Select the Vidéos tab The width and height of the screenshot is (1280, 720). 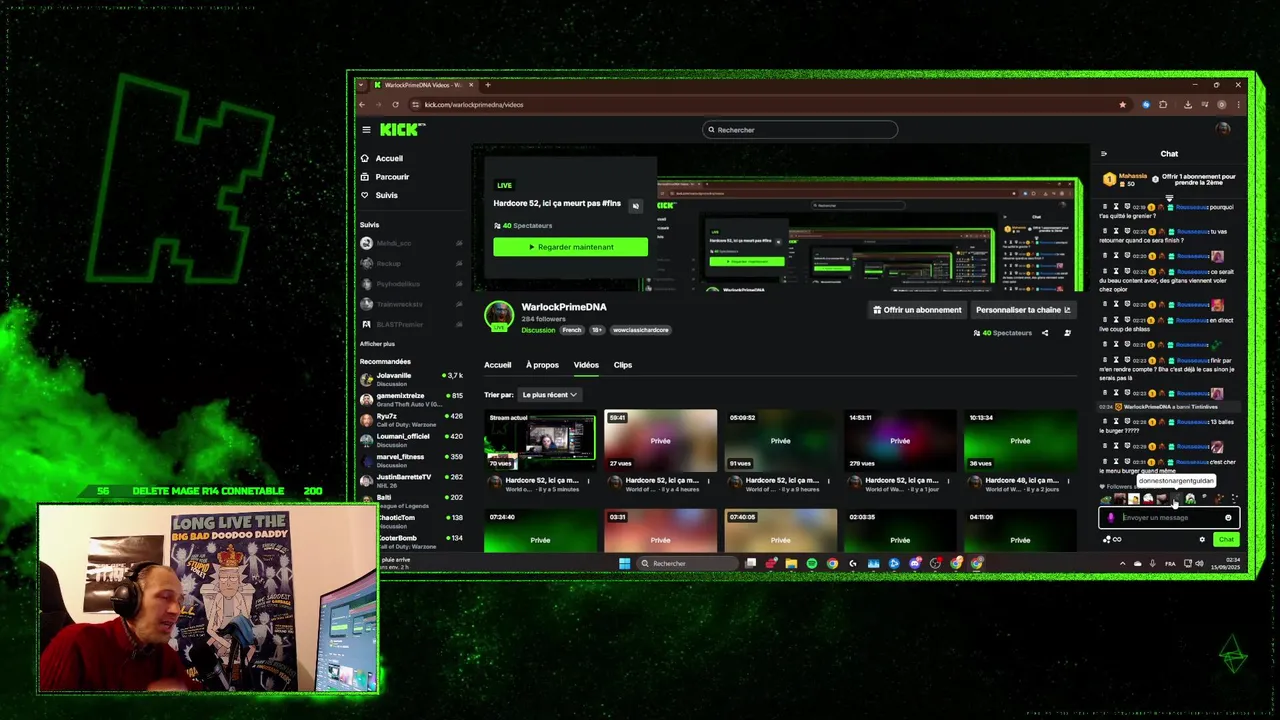click(x=586, y=365)
